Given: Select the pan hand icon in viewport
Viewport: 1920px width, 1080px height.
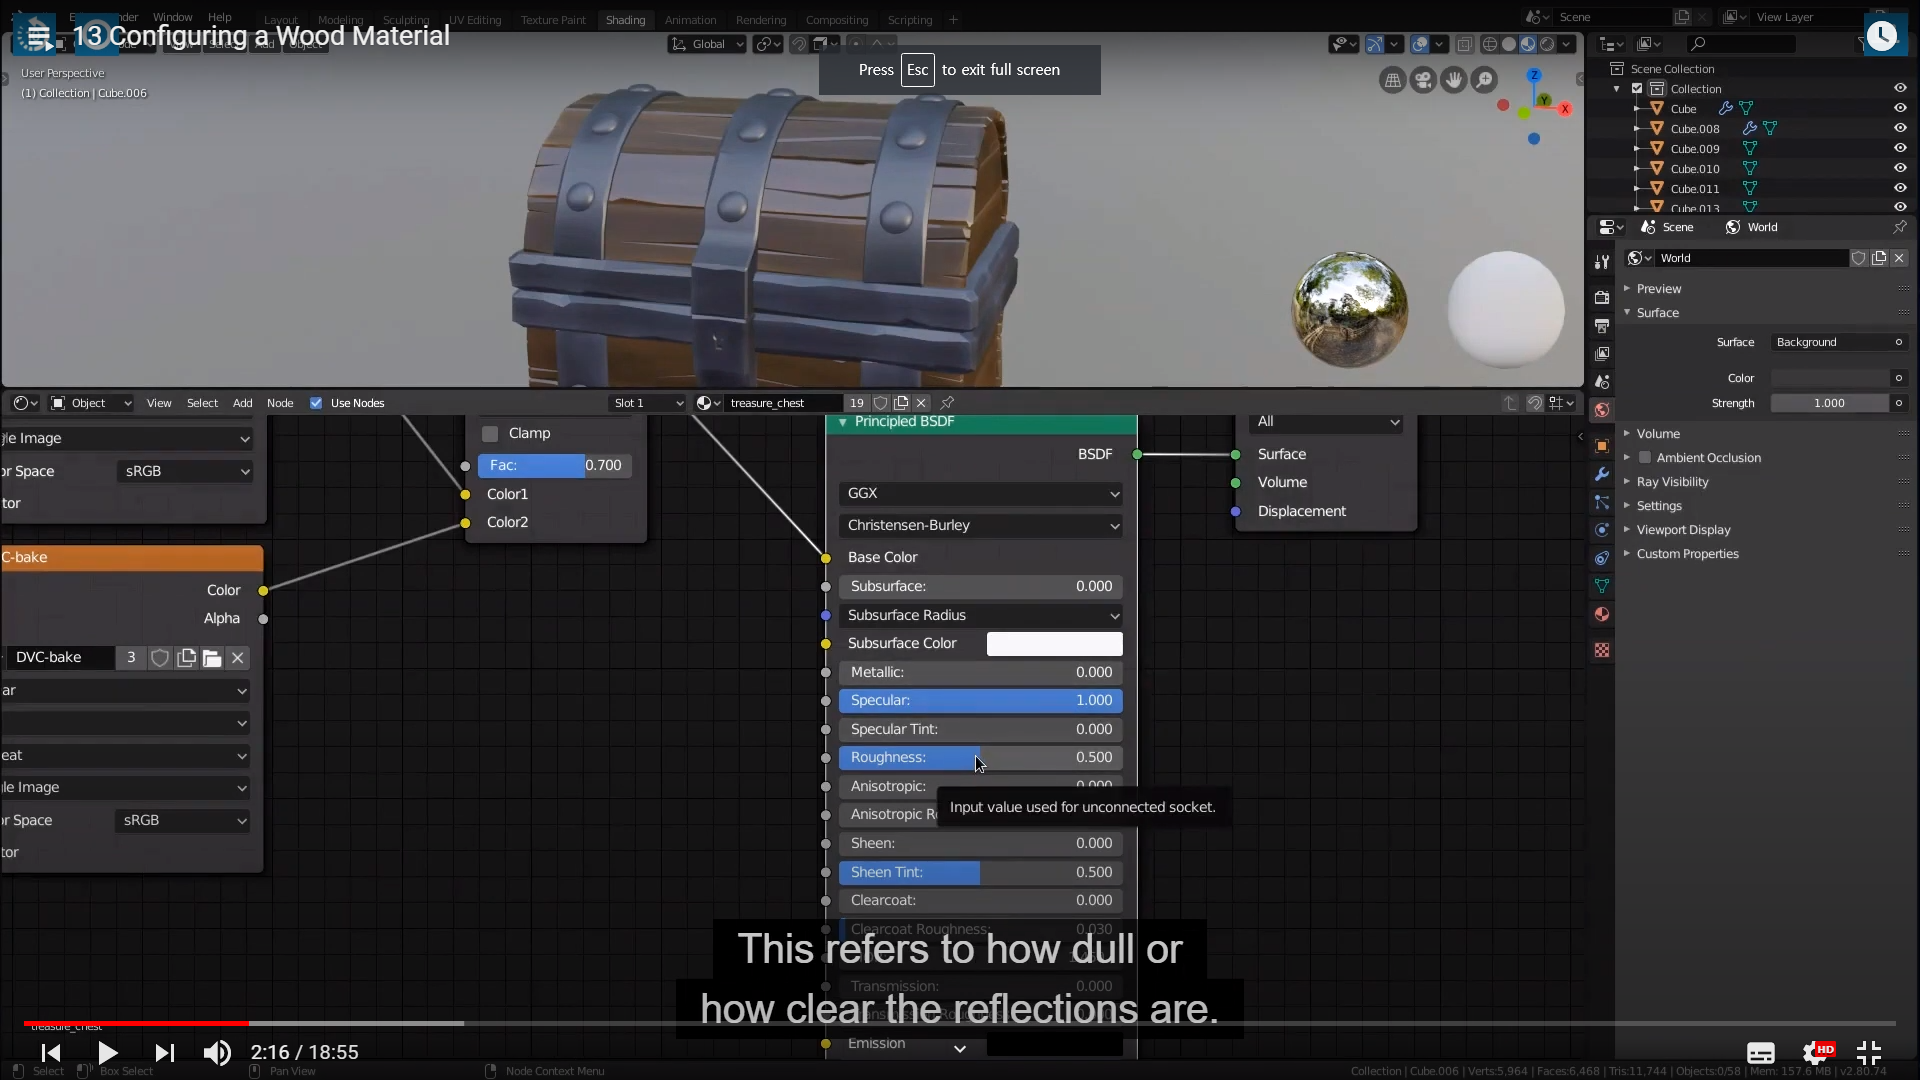Looking at the screenshot, I should [x=1454, y=80].
